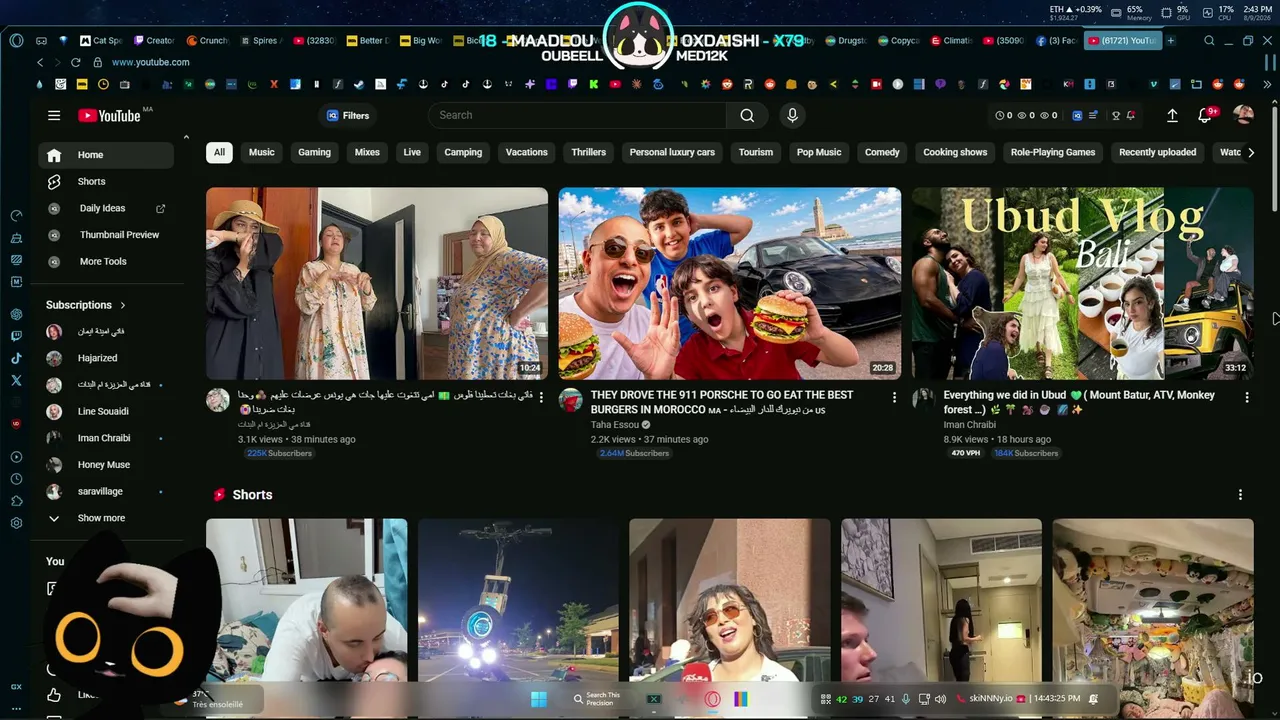
Task: Open X from the browser sidebar
Action: [16, 380]
